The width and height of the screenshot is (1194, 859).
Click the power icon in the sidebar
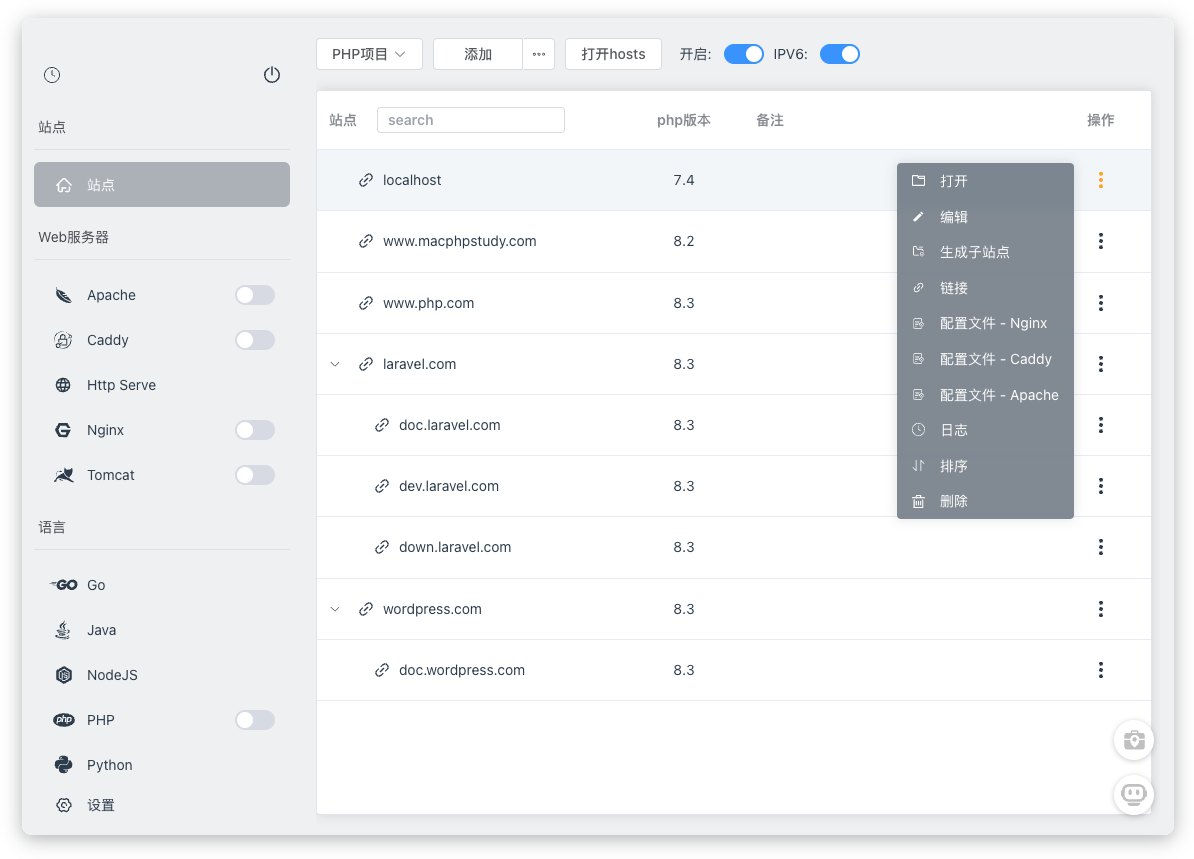272,75
